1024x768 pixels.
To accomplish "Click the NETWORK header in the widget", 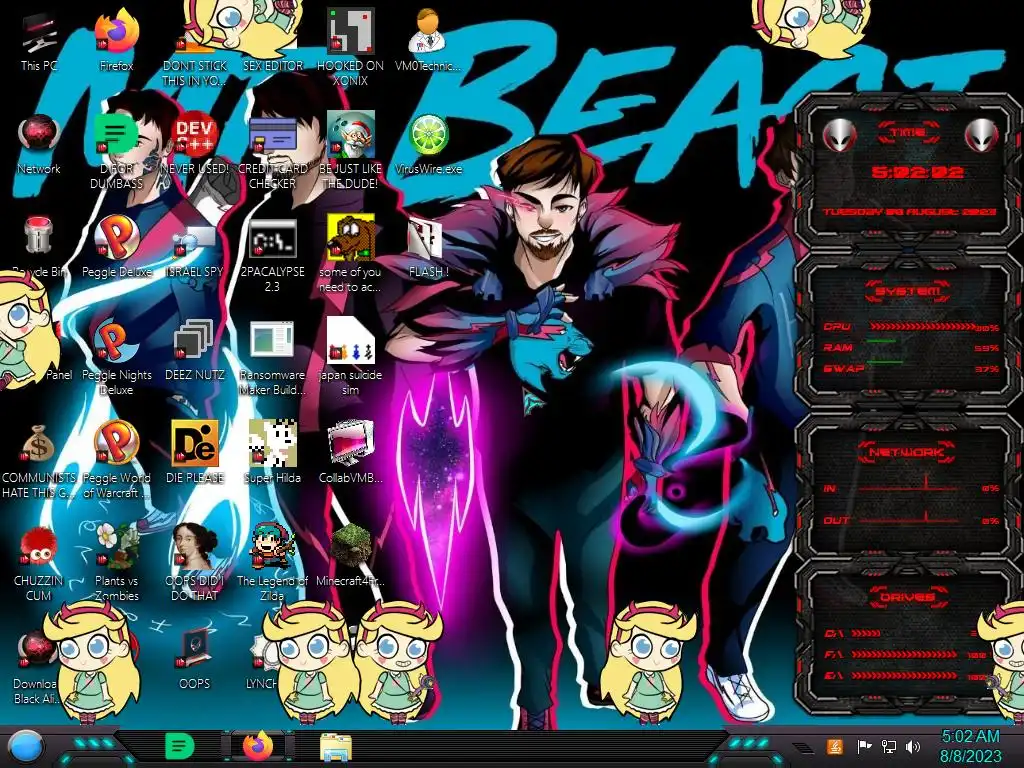I will pyautogui.click(x=906, y=452).
